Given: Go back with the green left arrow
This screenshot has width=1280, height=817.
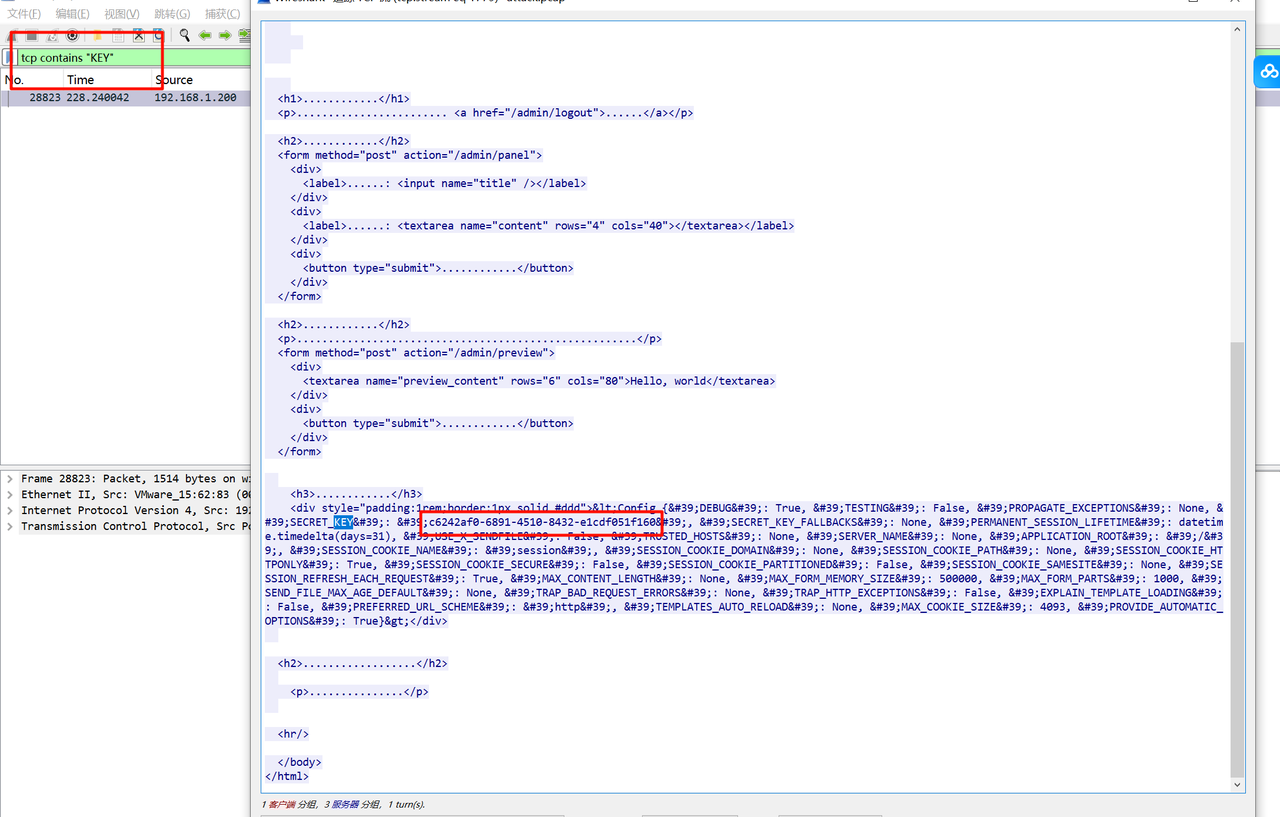Looking at the screenshot, I should [205, 36].
